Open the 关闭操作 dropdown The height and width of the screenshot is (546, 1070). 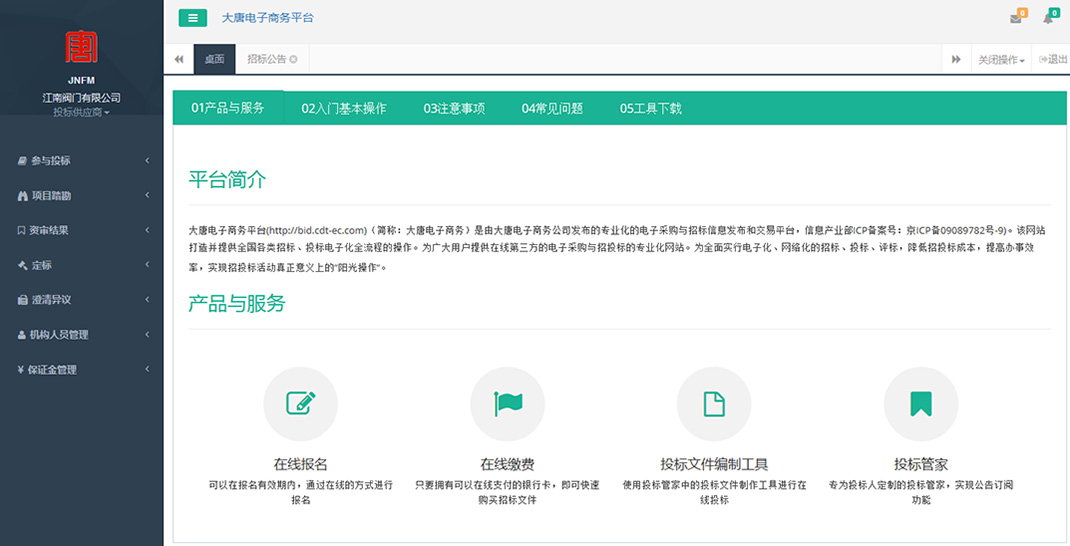[x=1001, y=59]
